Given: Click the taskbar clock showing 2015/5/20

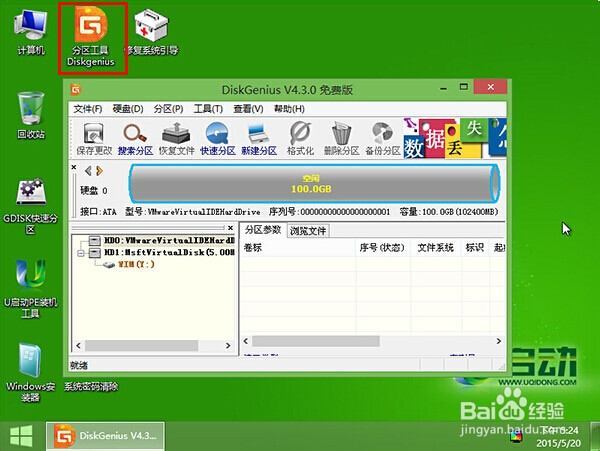Looking at the screenshot, I should [x=558, y=436].
